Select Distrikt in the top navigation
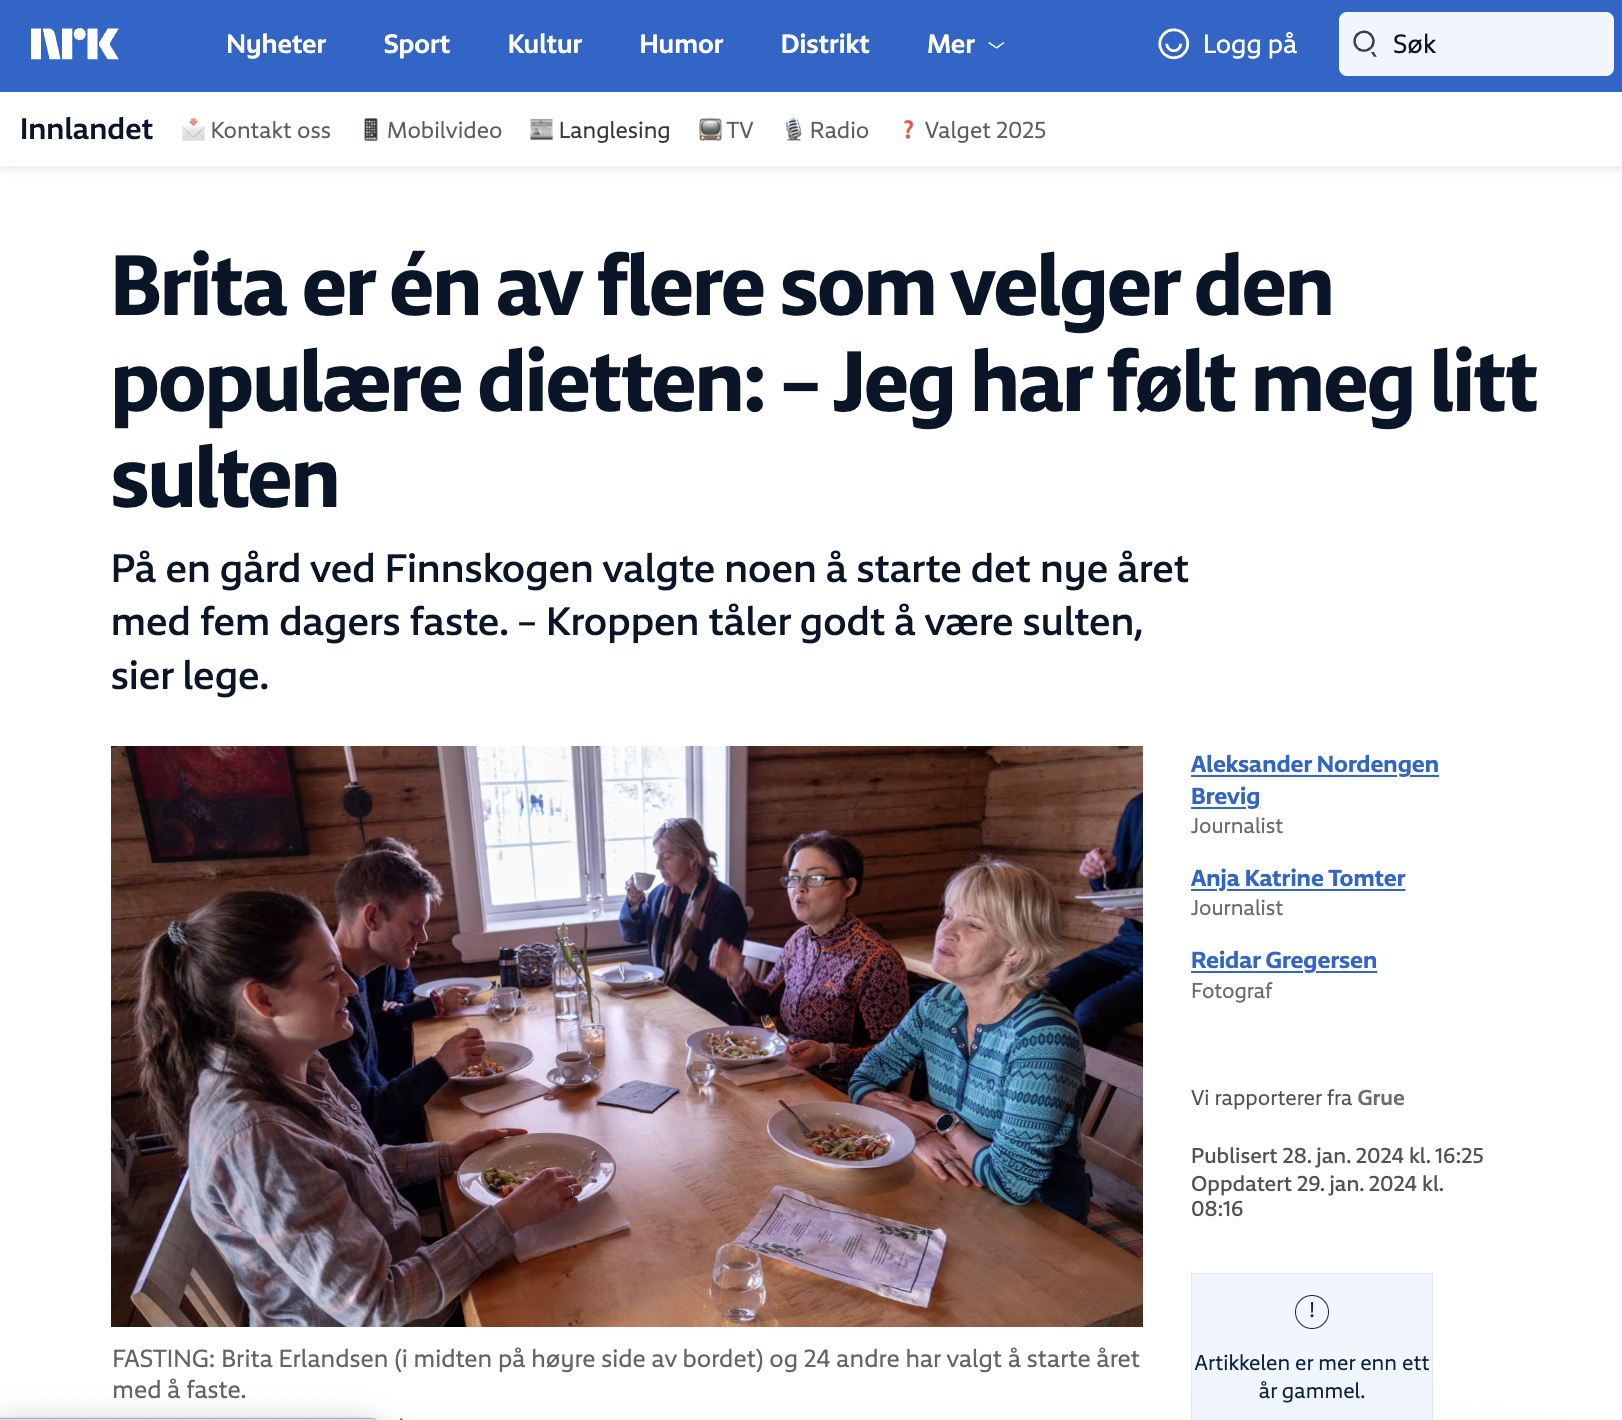This screenshot has height=1420, width=1622. click(825, 44)
